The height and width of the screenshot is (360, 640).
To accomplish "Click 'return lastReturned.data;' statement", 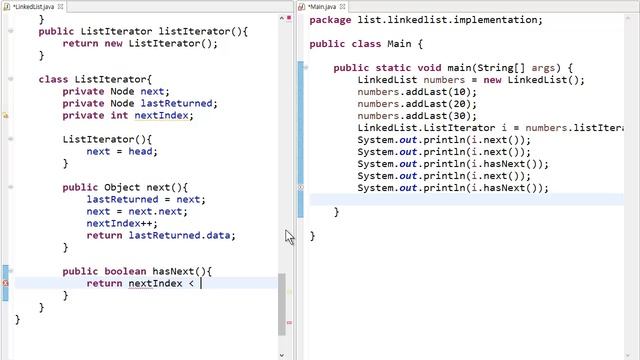I will click(161, 236).
